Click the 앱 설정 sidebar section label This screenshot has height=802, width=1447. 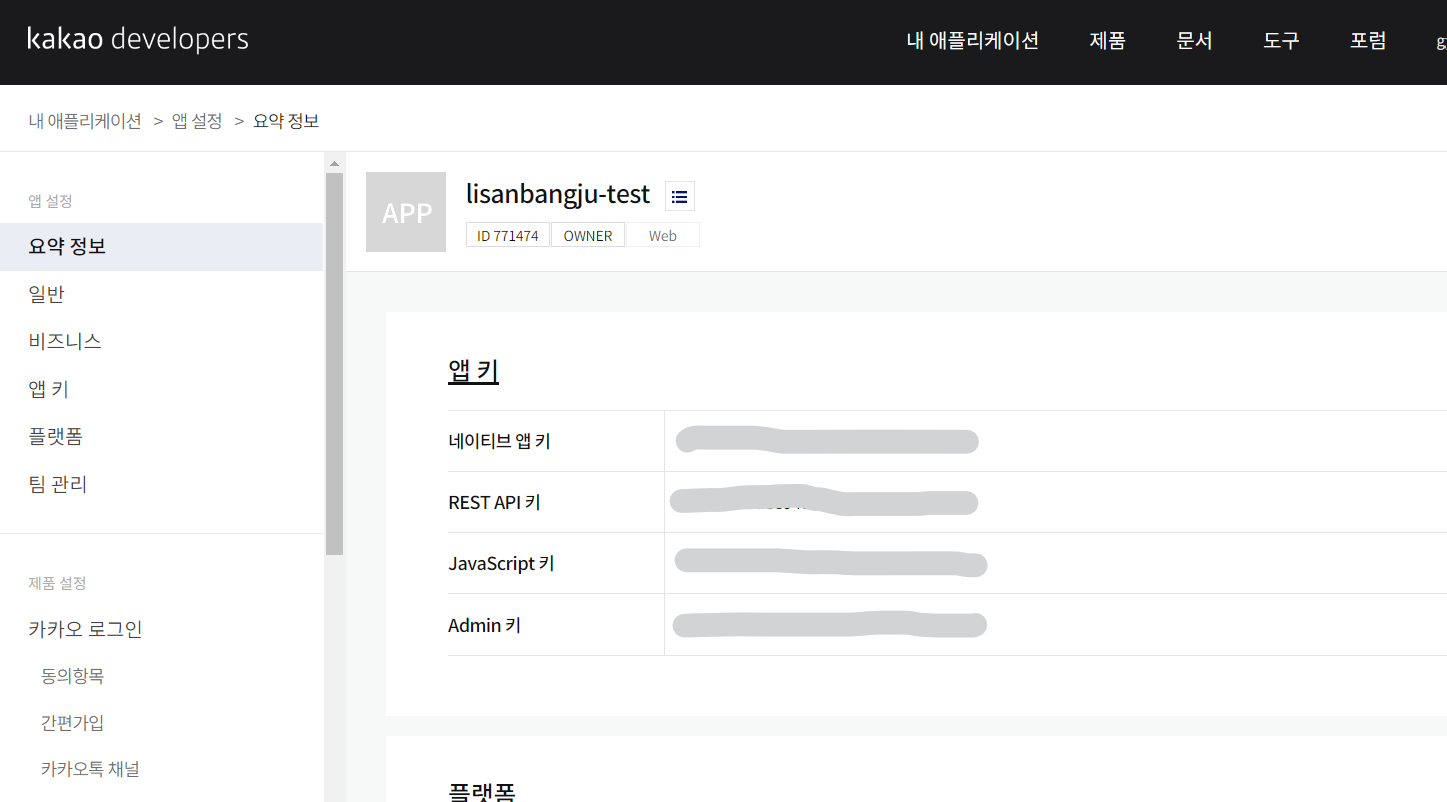tap(50, 201)
